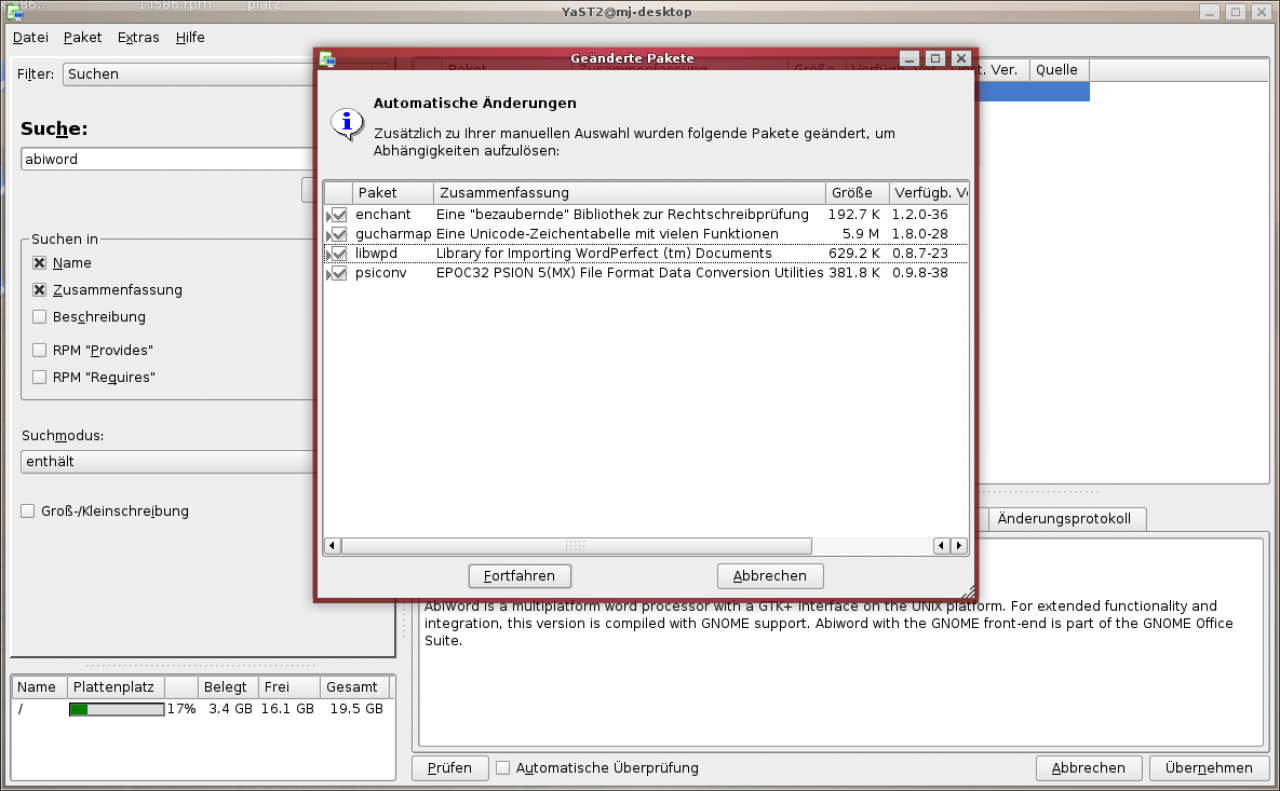Image resolution: width=1280 pixels, height=791 pixels.
Task: Sort by Verfügb. V. column header in dialog
Action: point(929,193)
